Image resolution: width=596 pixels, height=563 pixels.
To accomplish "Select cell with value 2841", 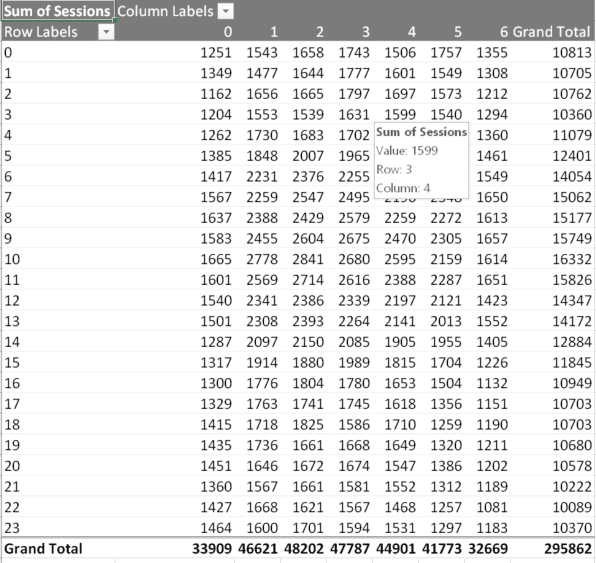I will pyautogui.click(x=308, y=259).
